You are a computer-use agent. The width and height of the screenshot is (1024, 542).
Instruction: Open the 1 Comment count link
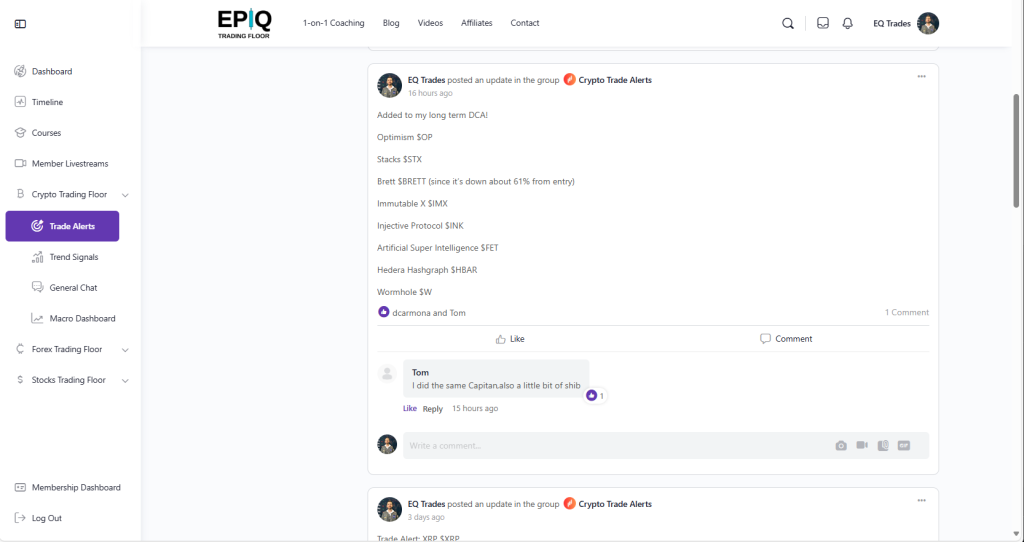(x=906, y=312)
